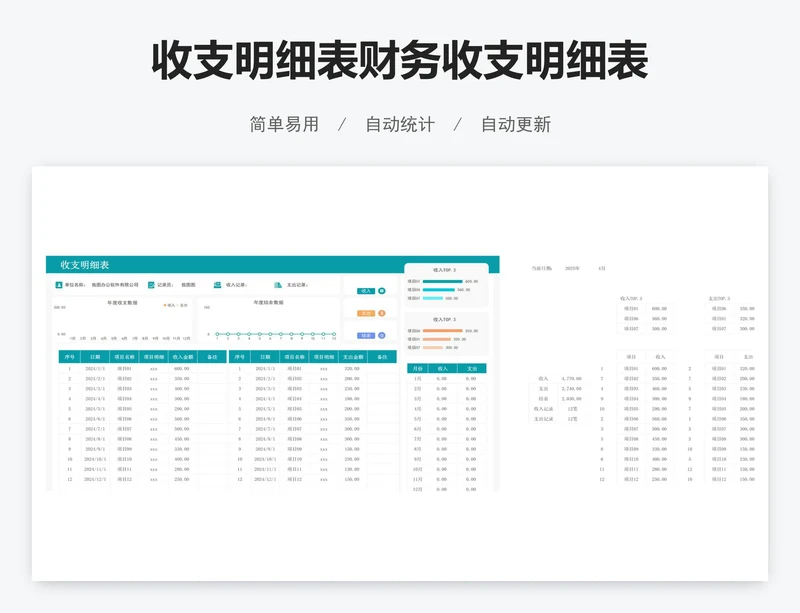800x613 pixels.
Task: Click the 收入金额 column header
Action: click(183, 357)
